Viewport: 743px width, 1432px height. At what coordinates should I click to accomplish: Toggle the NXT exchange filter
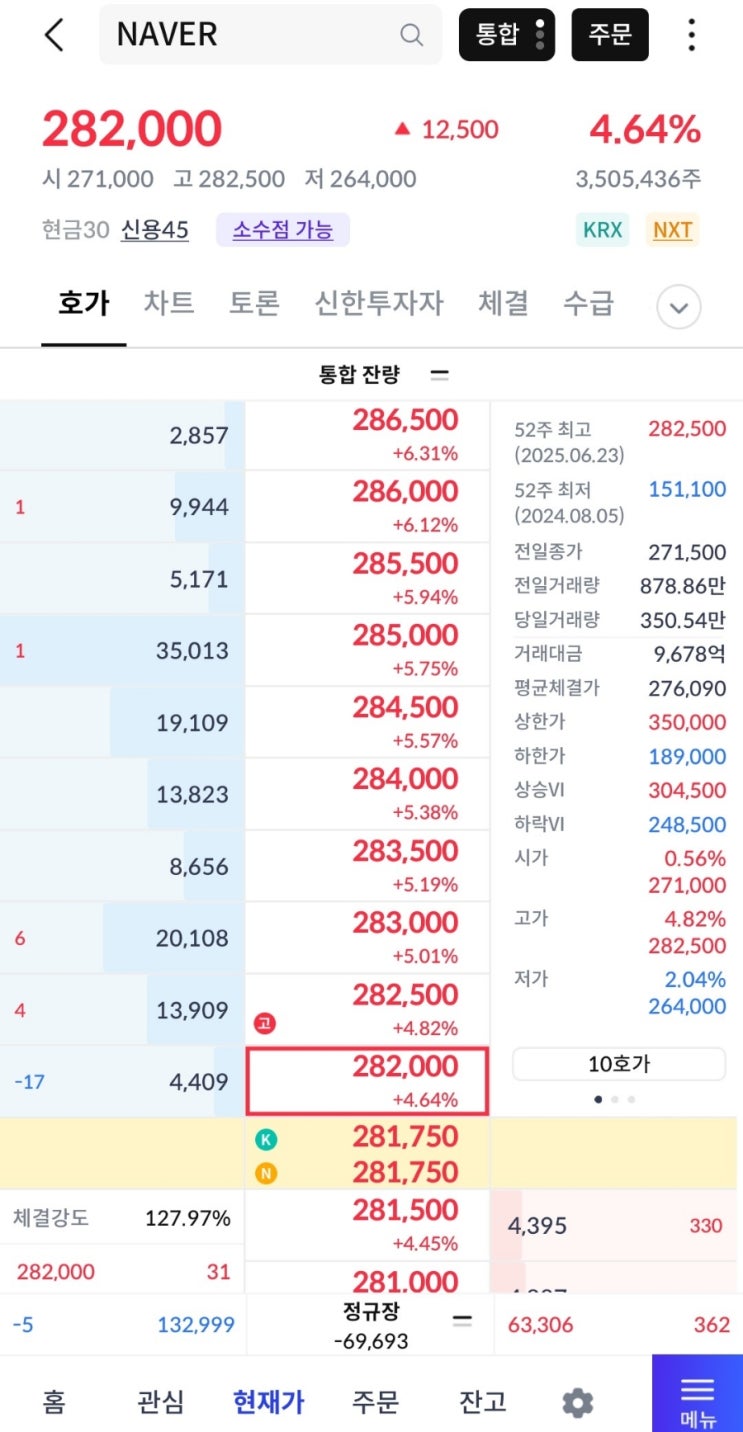(x=672, y=230)
